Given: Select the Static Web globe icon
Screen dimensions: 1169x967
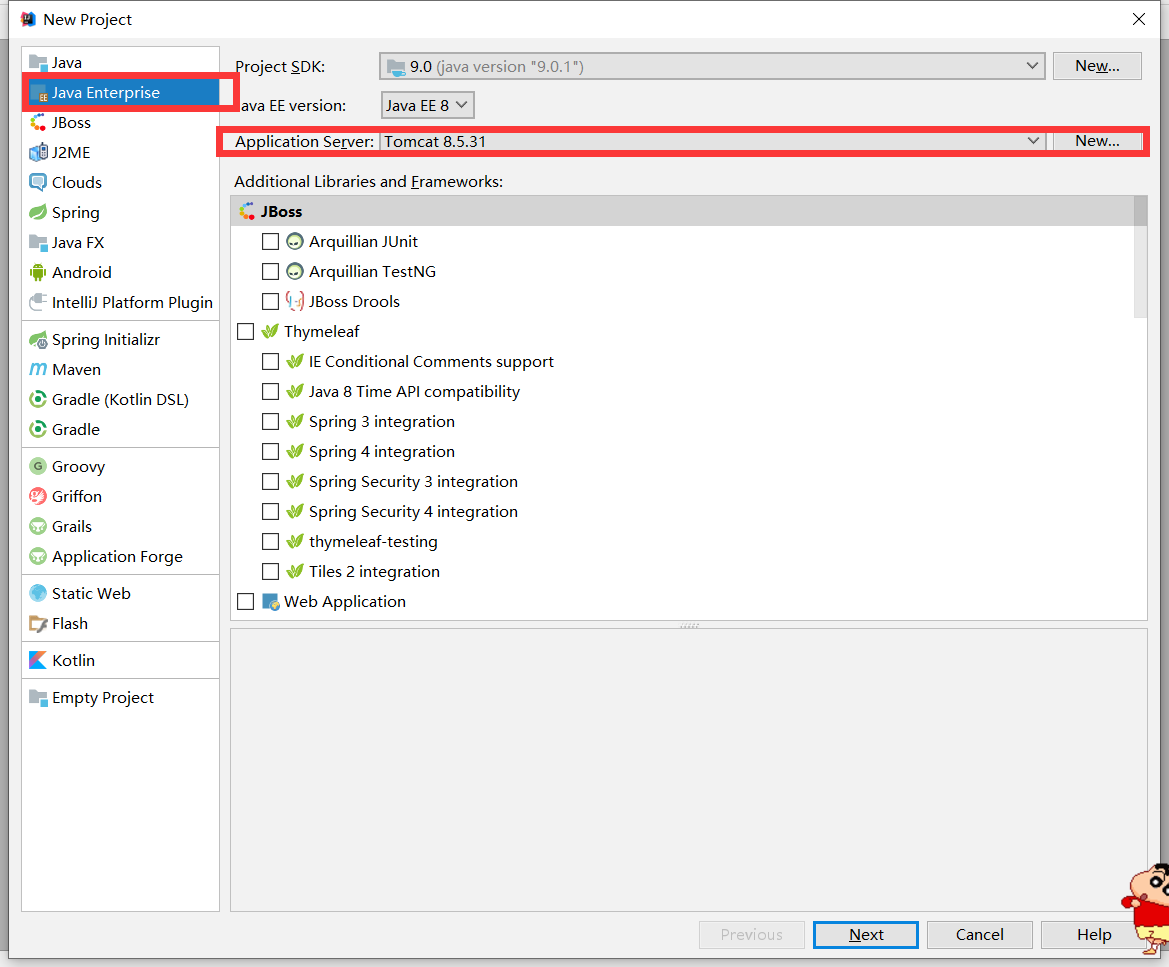Looking at the screenshot, I should 38,593.
